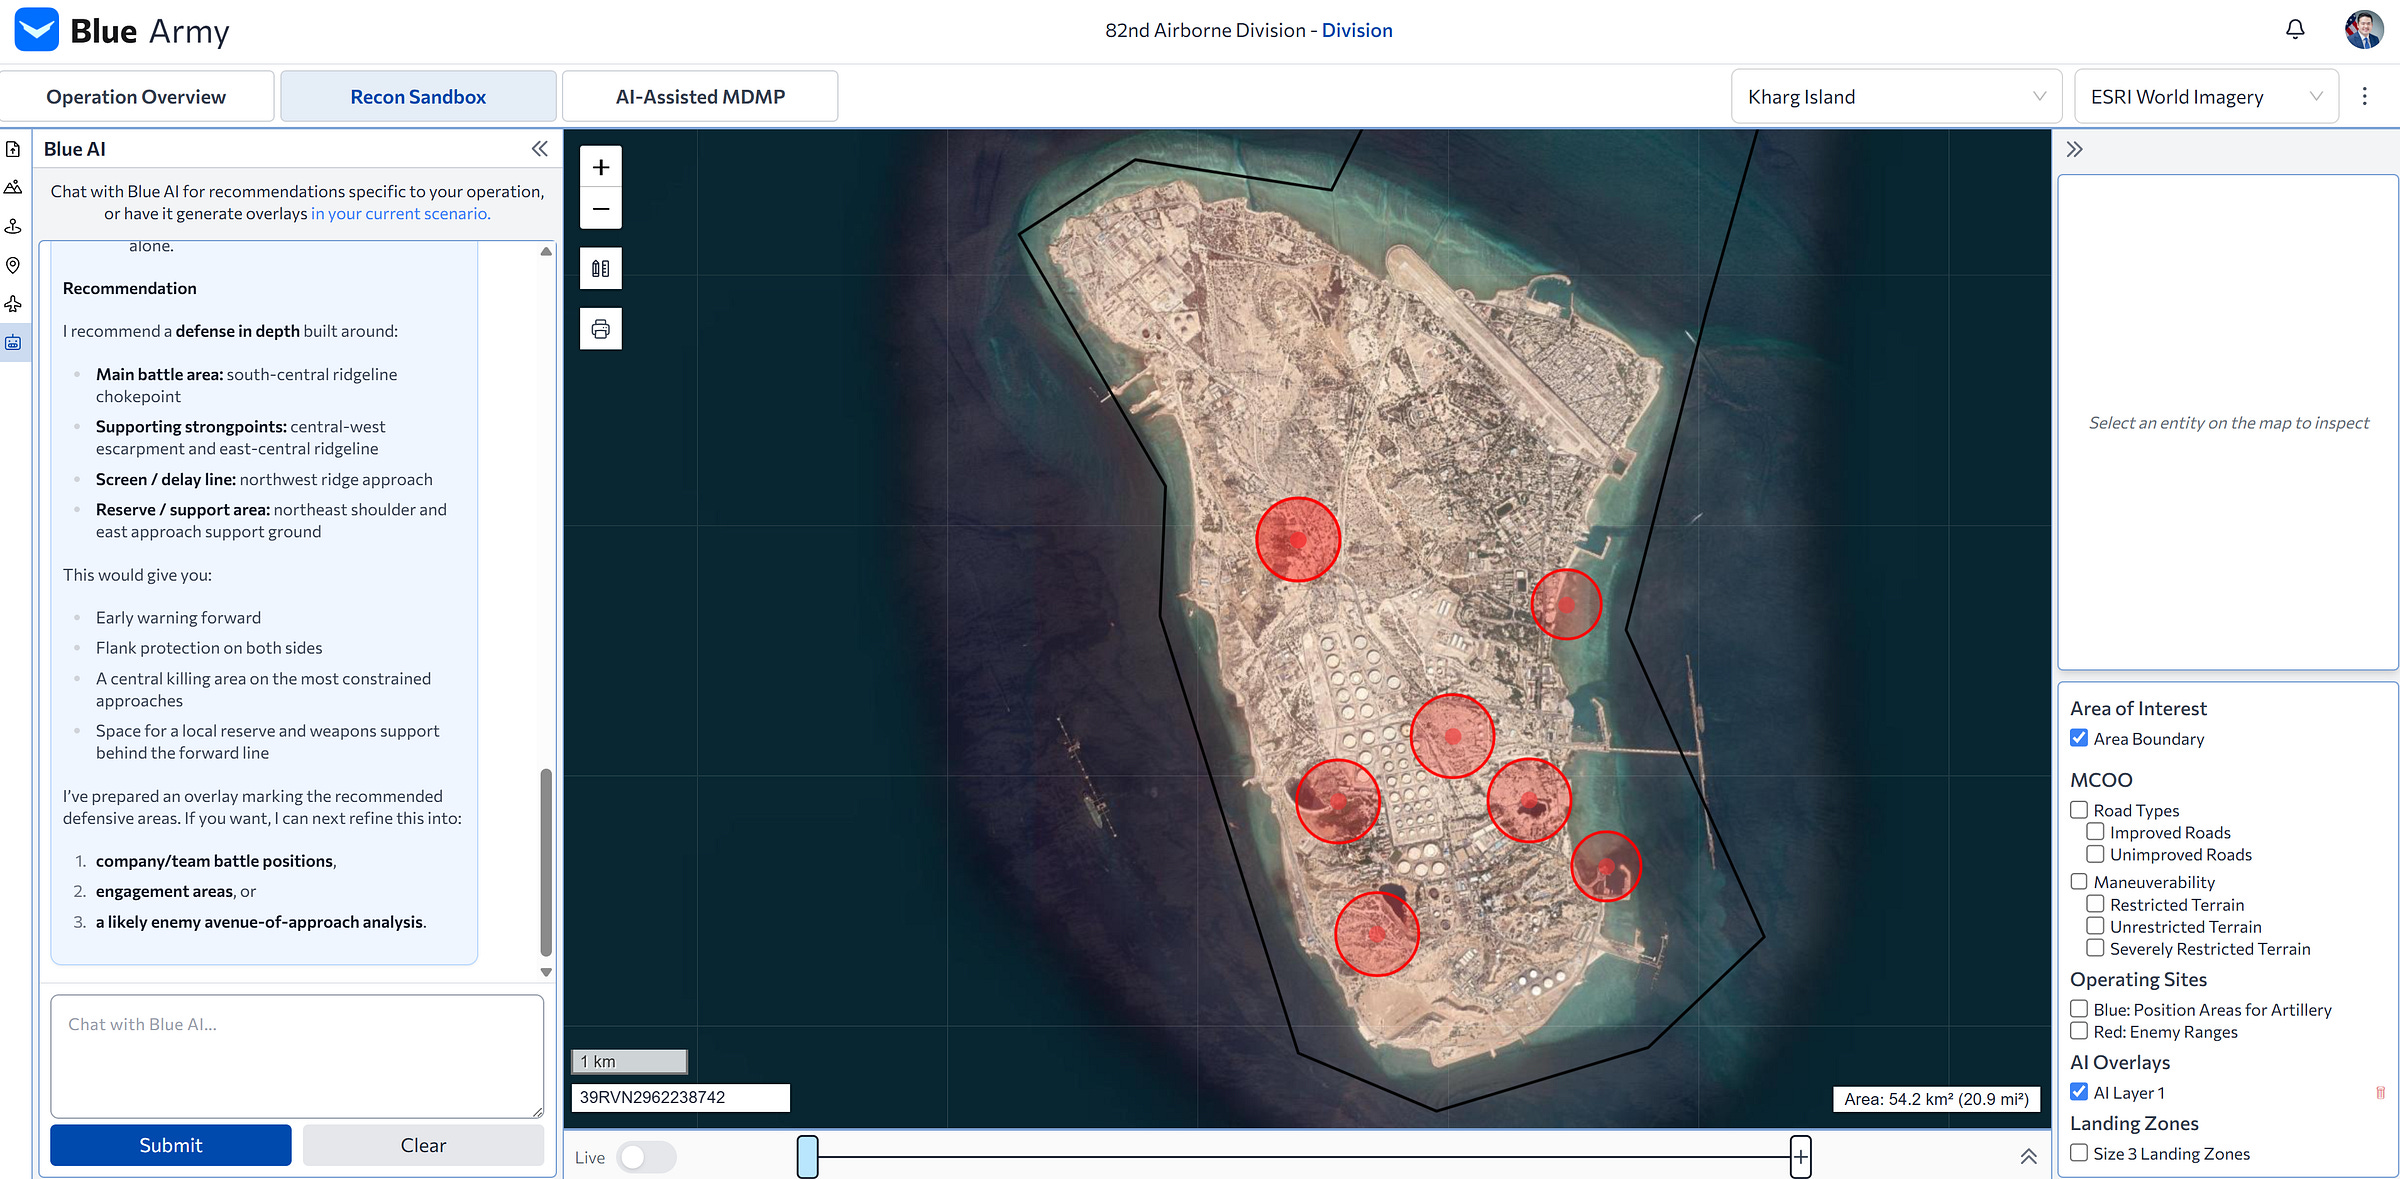The height and width of the screenshot is (1179, 2400).
Task: Click the map print icon
Action: pos(601,329)
